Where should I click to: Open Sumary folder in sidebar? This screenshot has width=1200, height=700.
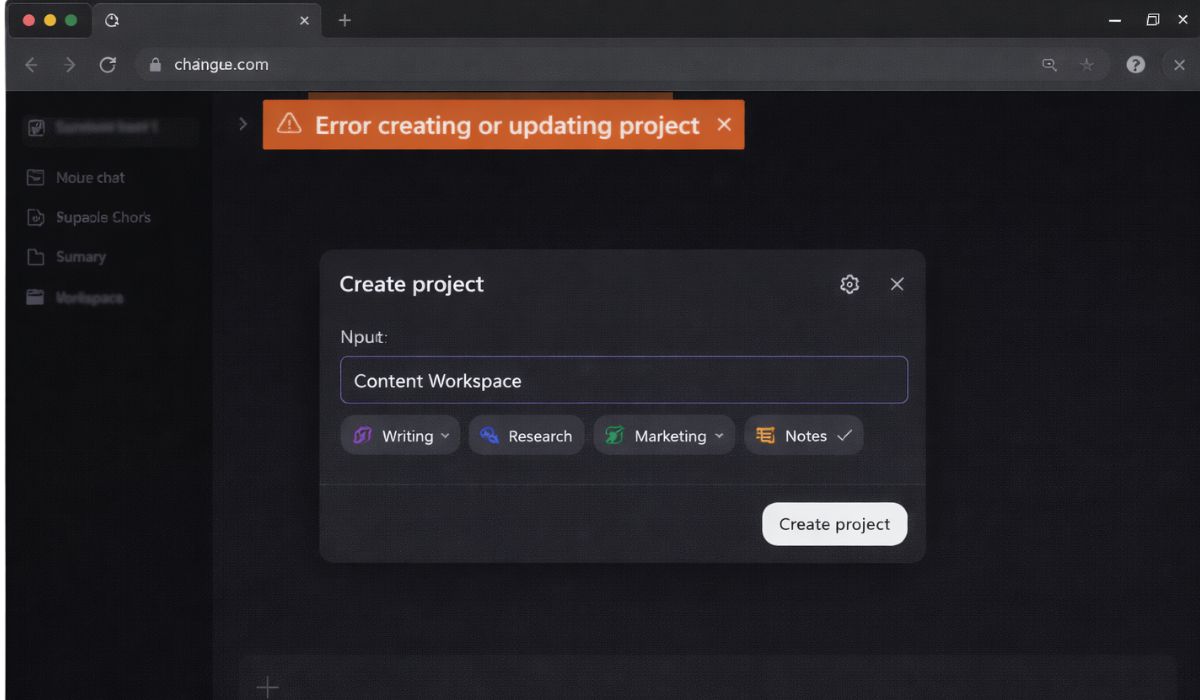(80, 257)
